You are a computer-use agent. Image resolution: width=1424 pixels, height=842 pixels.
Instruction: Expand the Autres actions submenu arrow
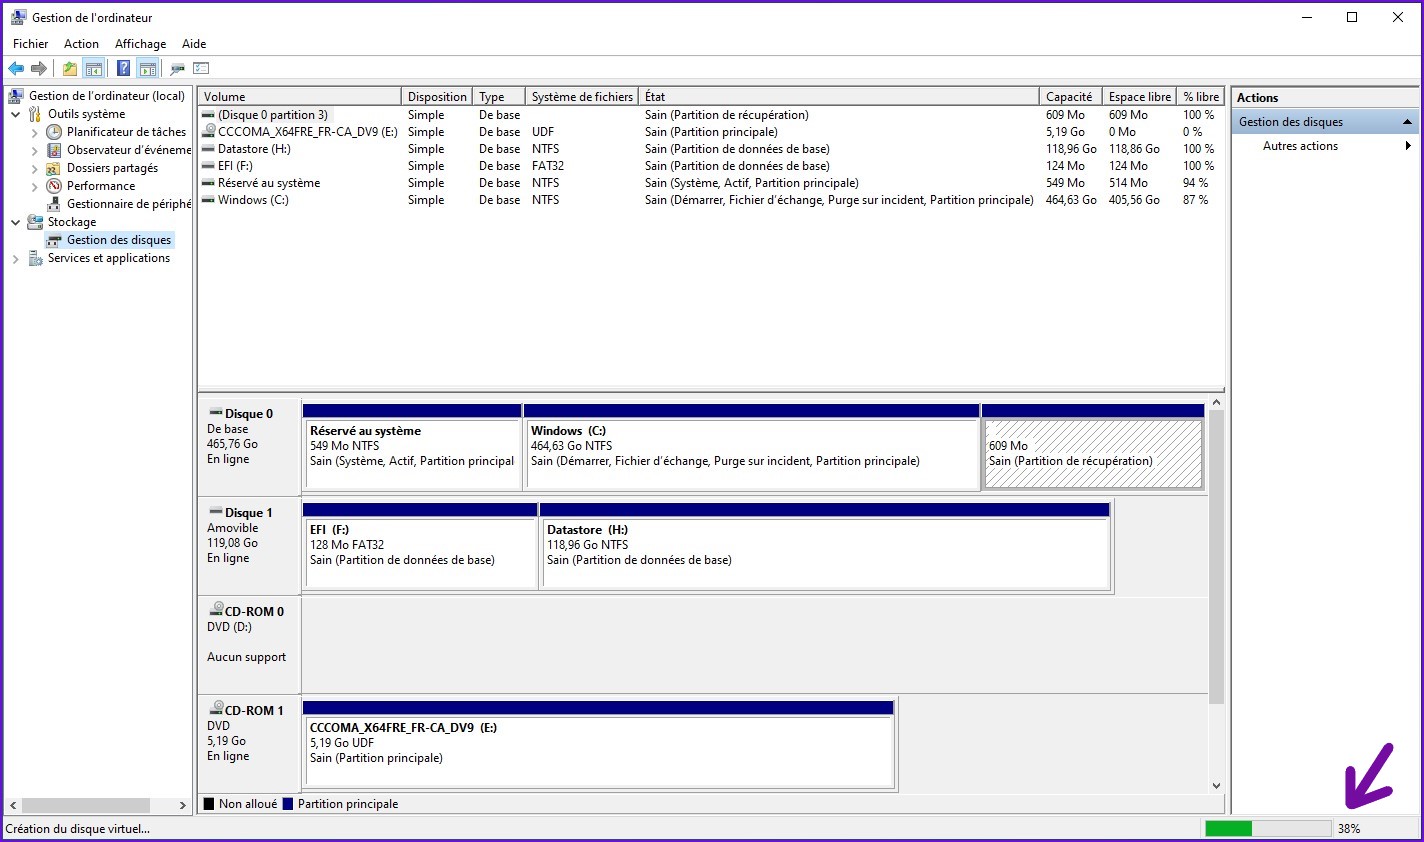click(x=1408, y=146)
